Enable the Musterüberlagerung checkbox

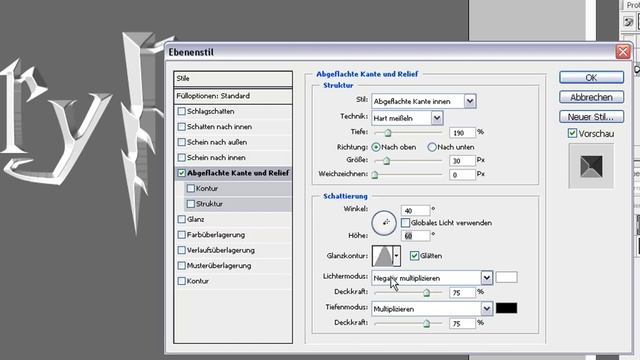[182, 266]
